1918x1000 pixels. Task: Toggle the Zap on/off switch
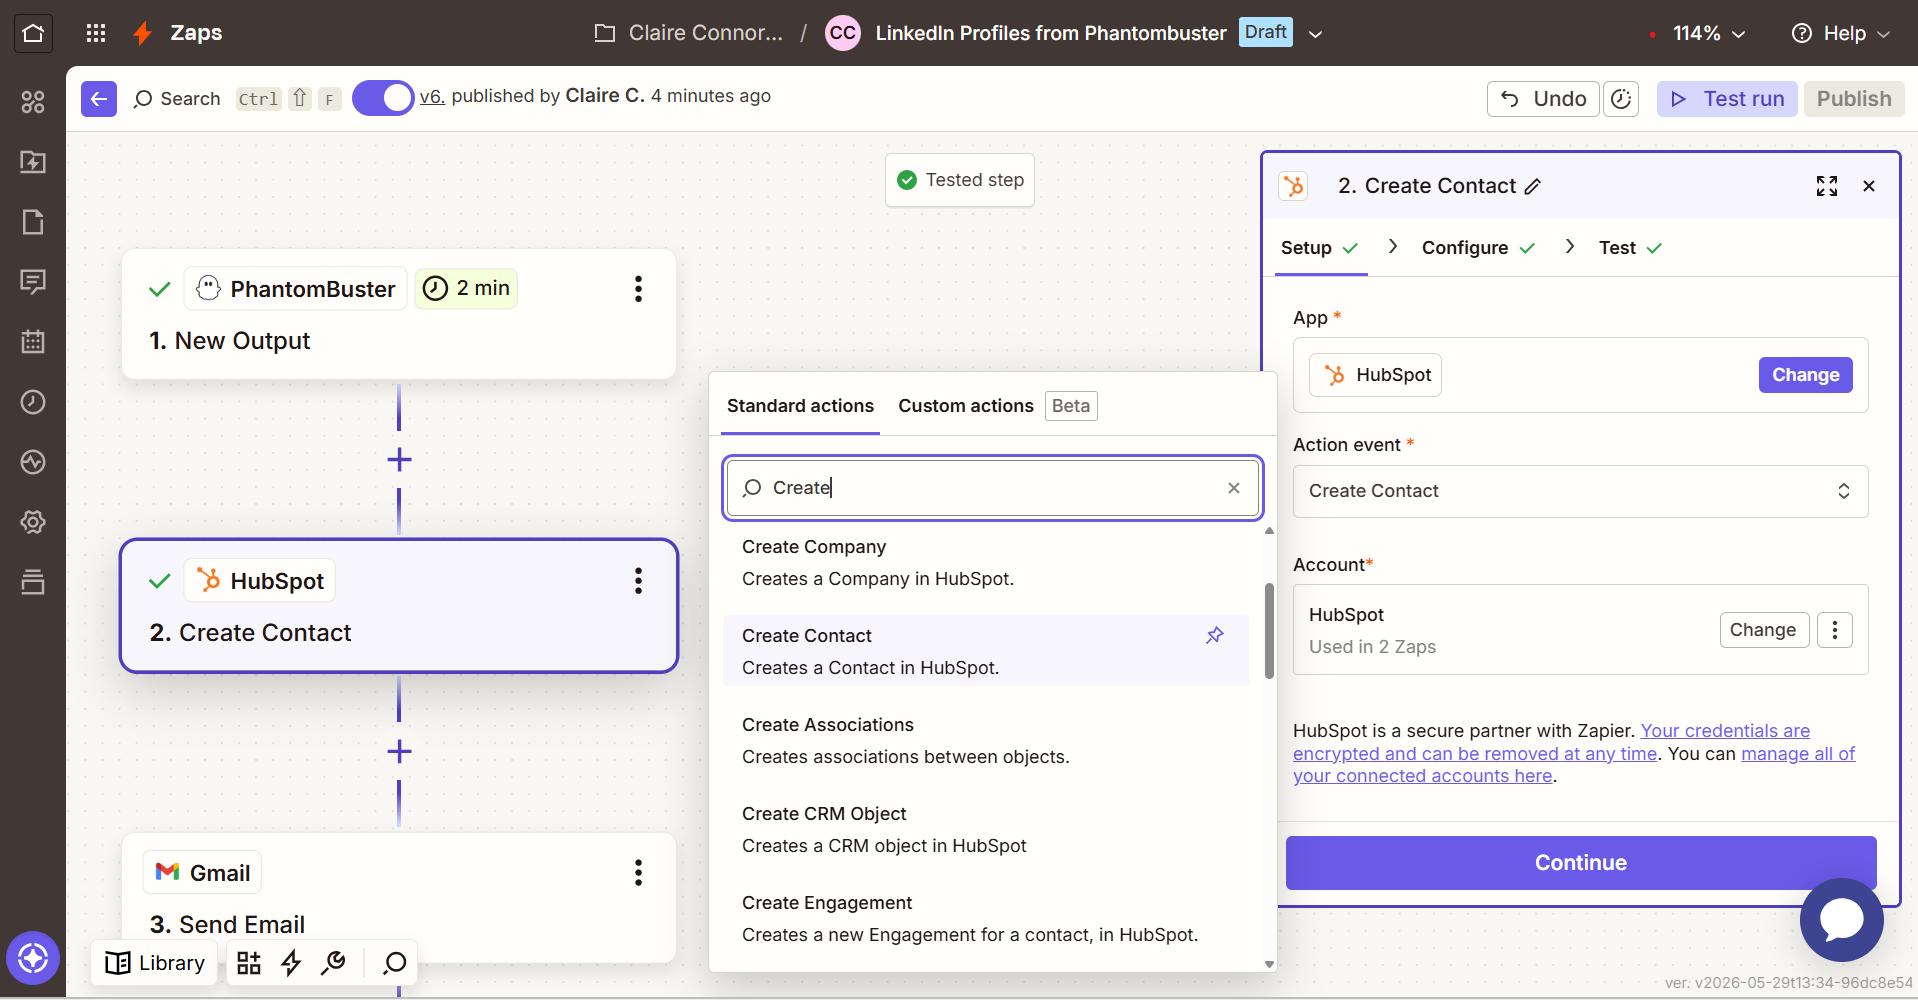coord(383,98)
